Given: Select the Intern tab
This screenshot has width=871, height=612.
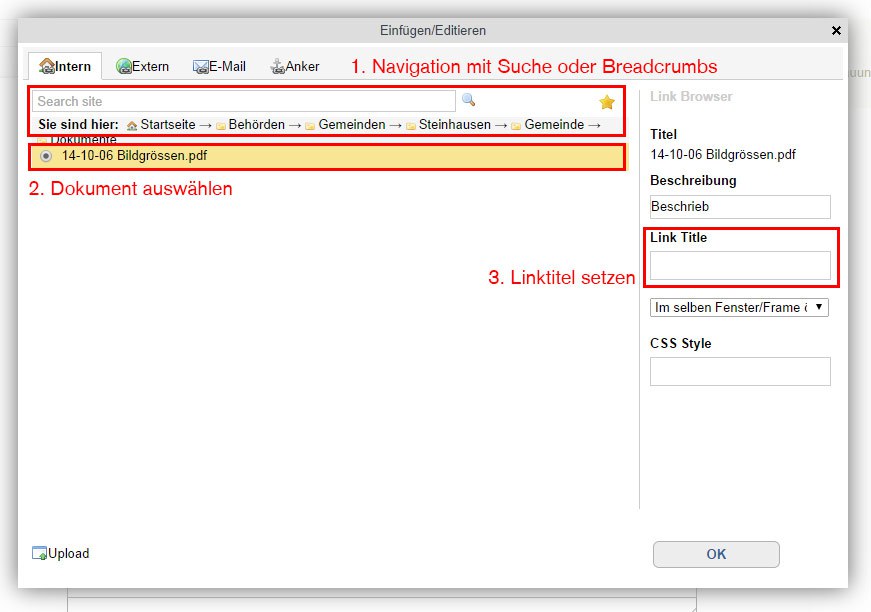Looking at the screenshot, I should [65, 67].
